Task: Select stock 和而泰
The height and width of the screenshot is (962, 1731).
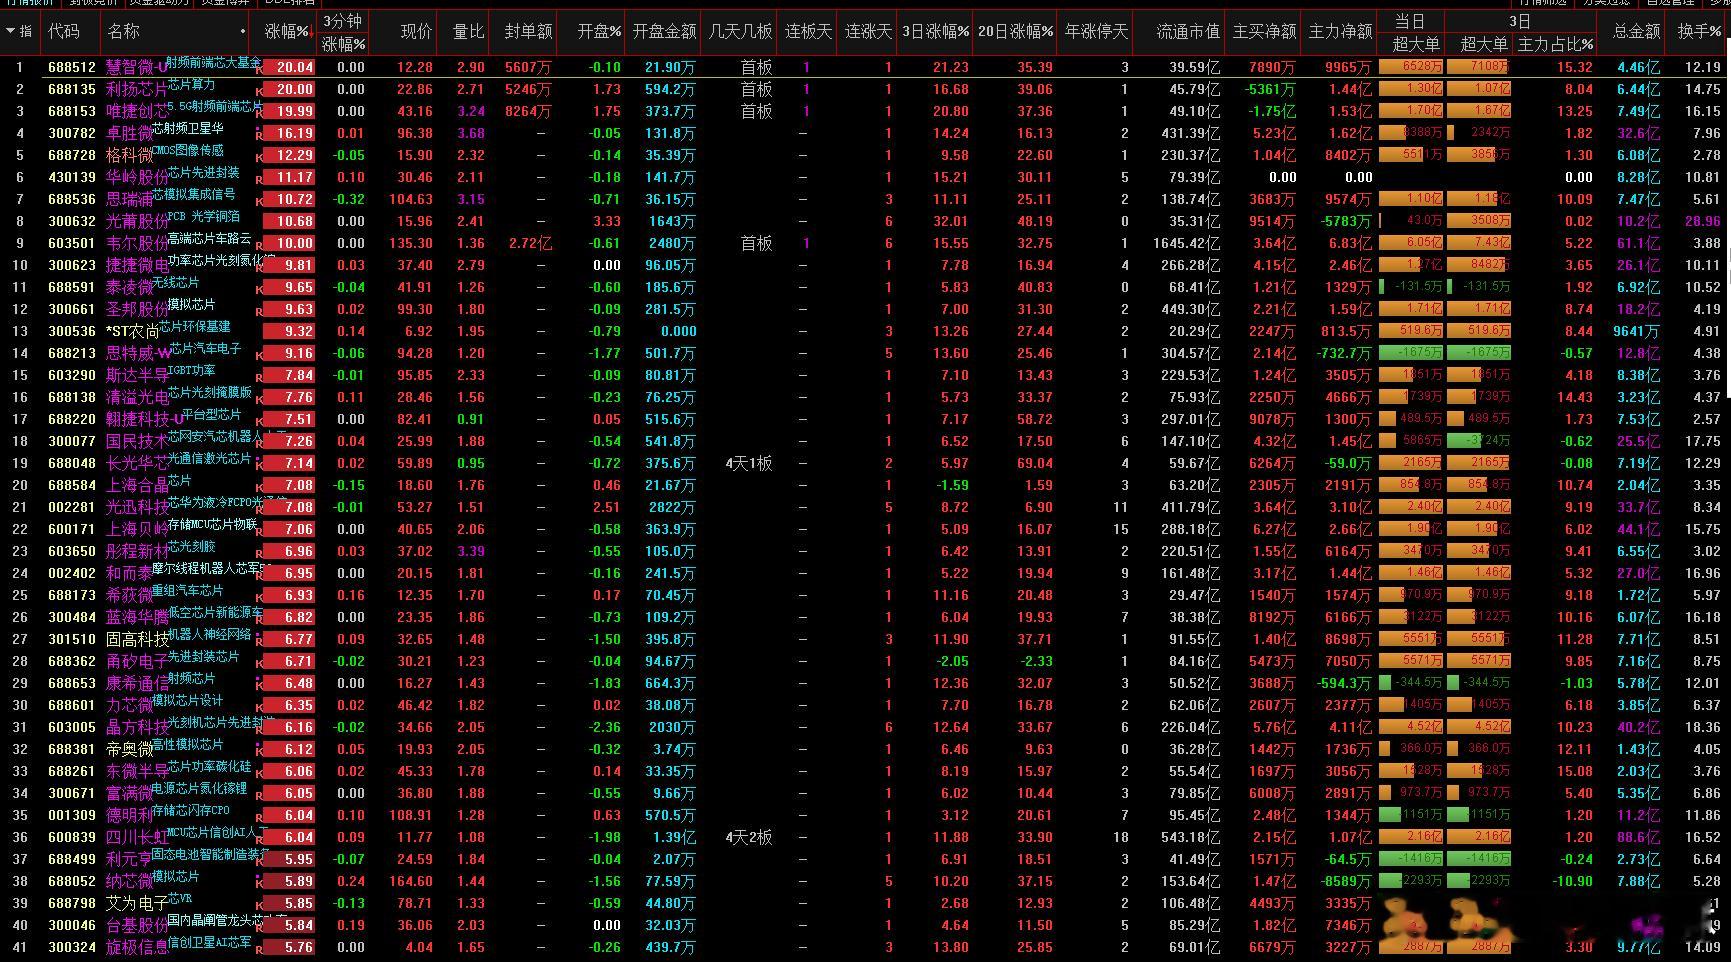Action: [130, 573]
